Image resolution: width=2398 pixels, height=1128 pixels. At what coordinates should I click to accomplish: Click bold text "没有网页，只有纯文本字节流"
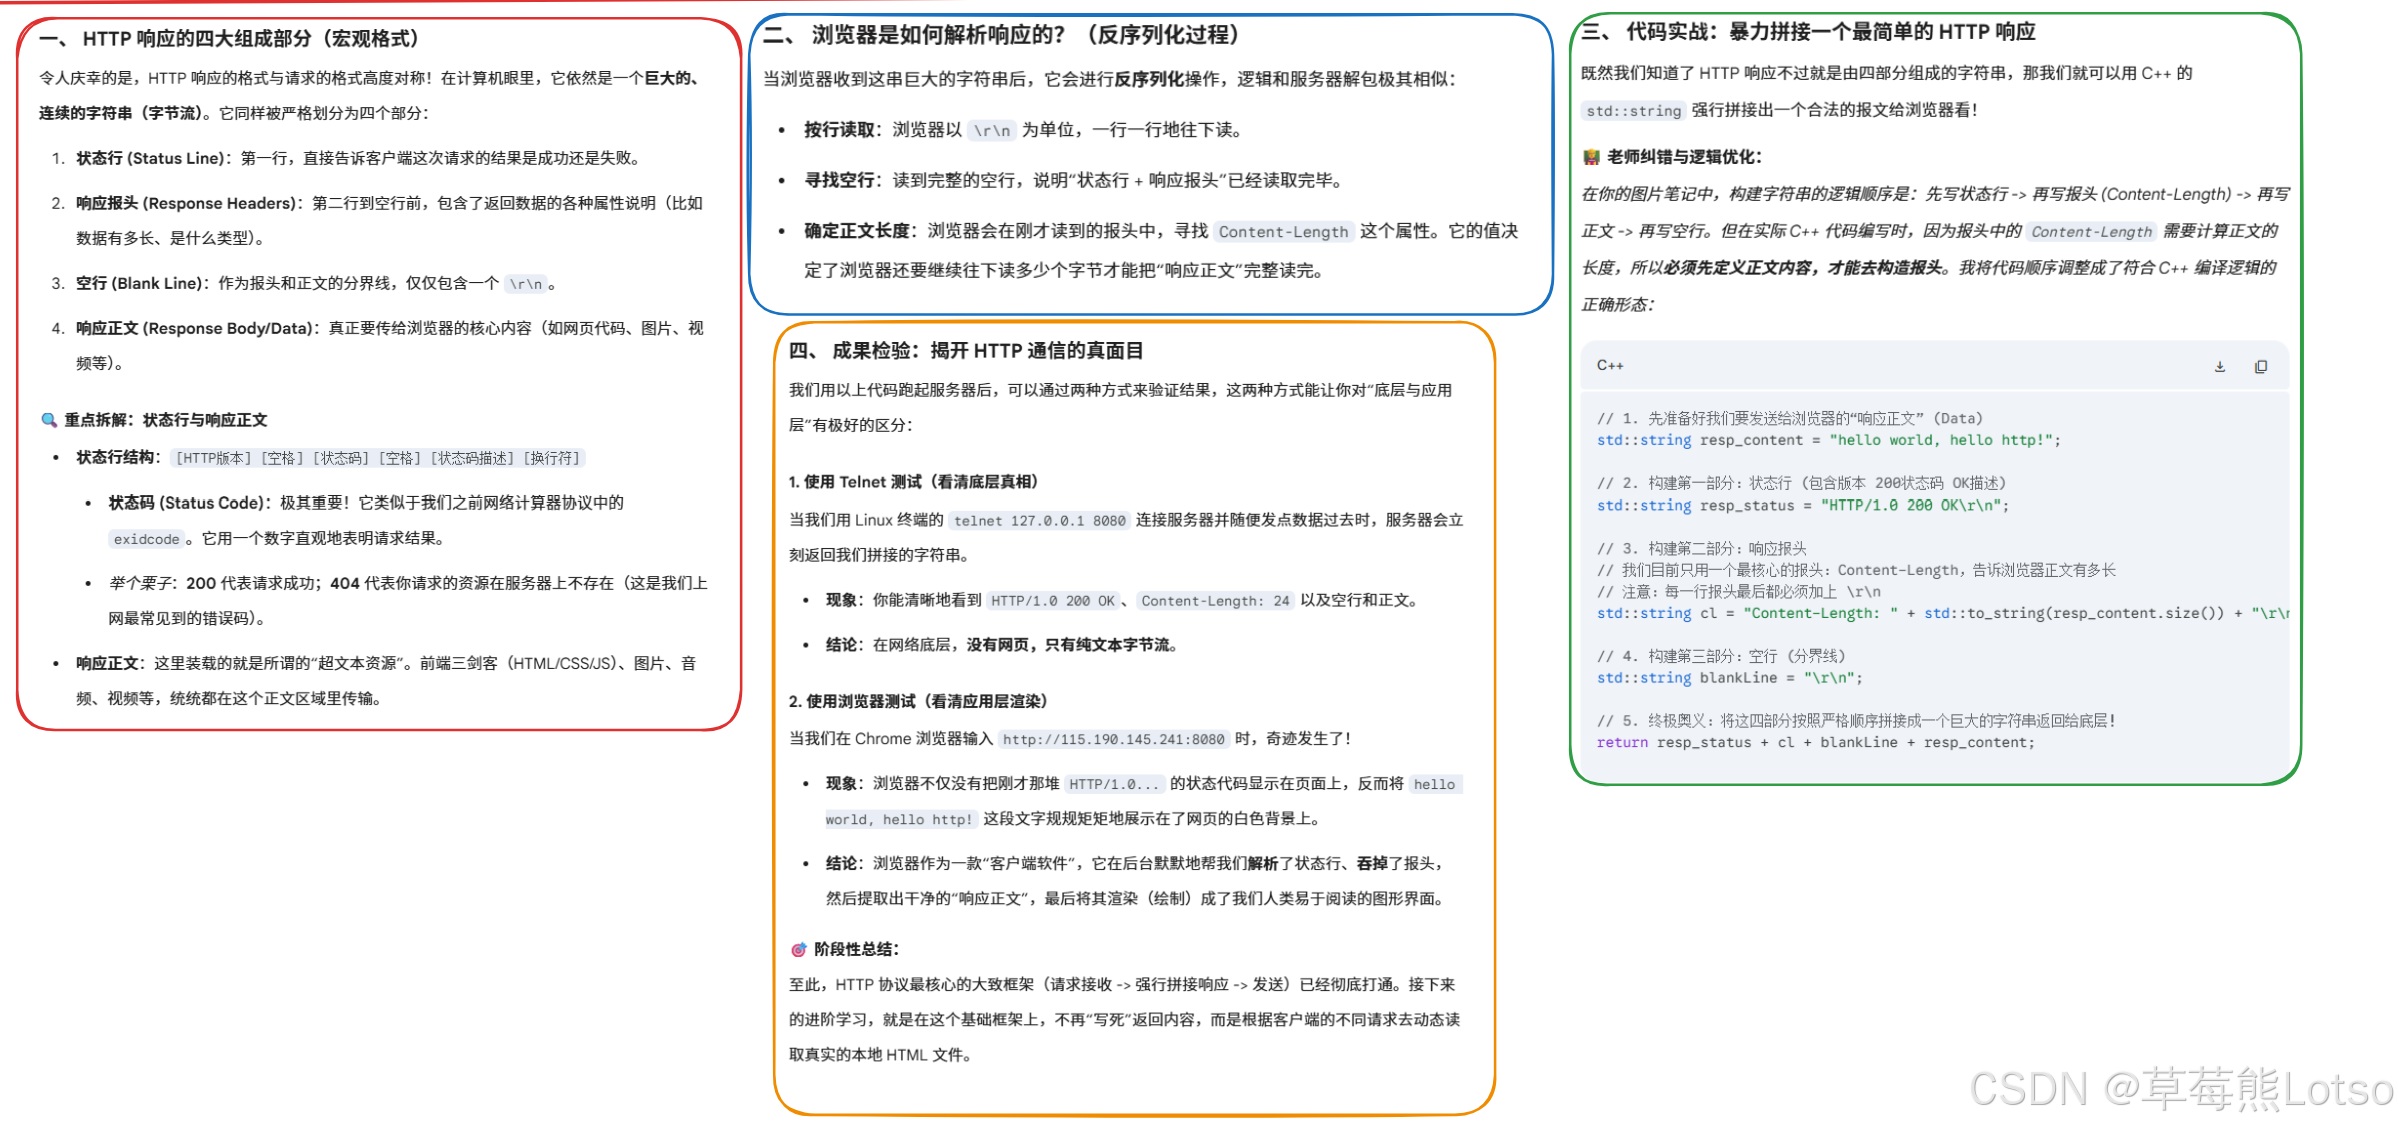pyautogui.click(x=1068, y=645)
